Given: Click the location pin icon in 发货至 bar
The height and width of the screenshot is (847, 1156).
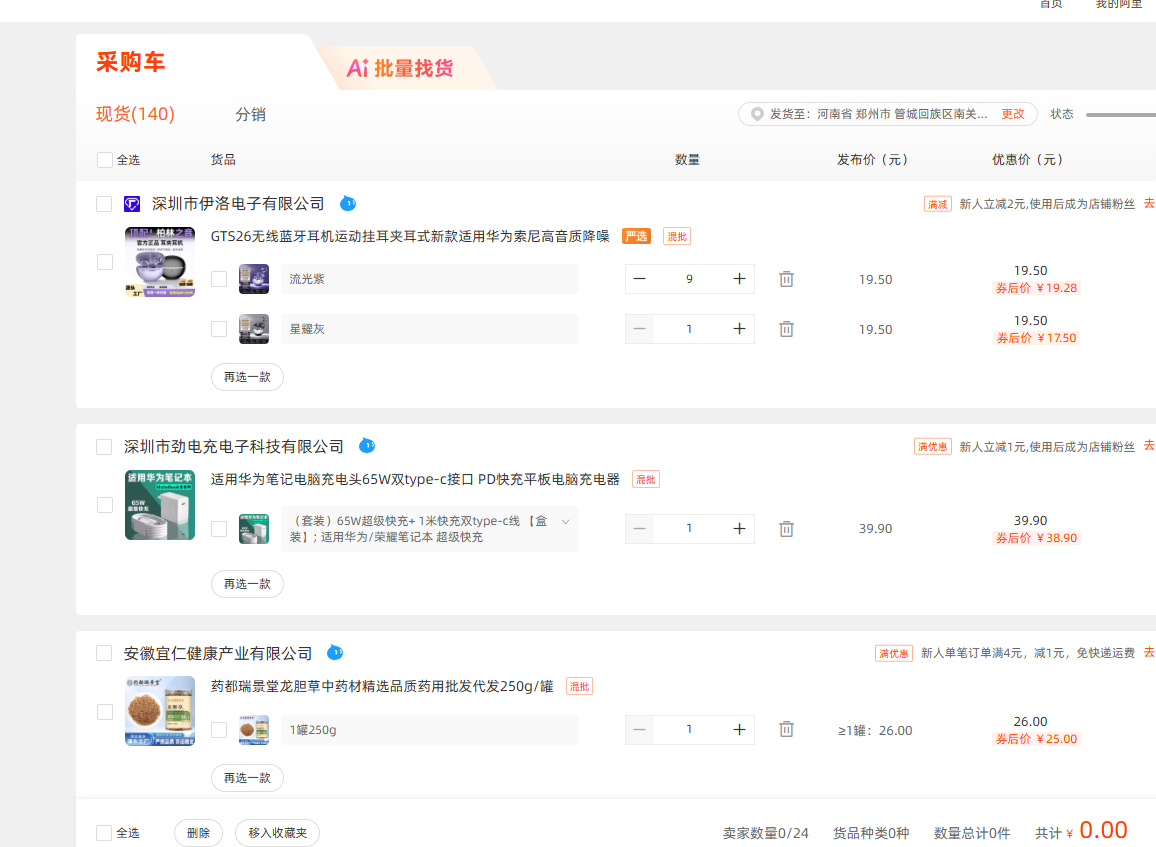Looking at the screenshot, I should coord(756,114).
